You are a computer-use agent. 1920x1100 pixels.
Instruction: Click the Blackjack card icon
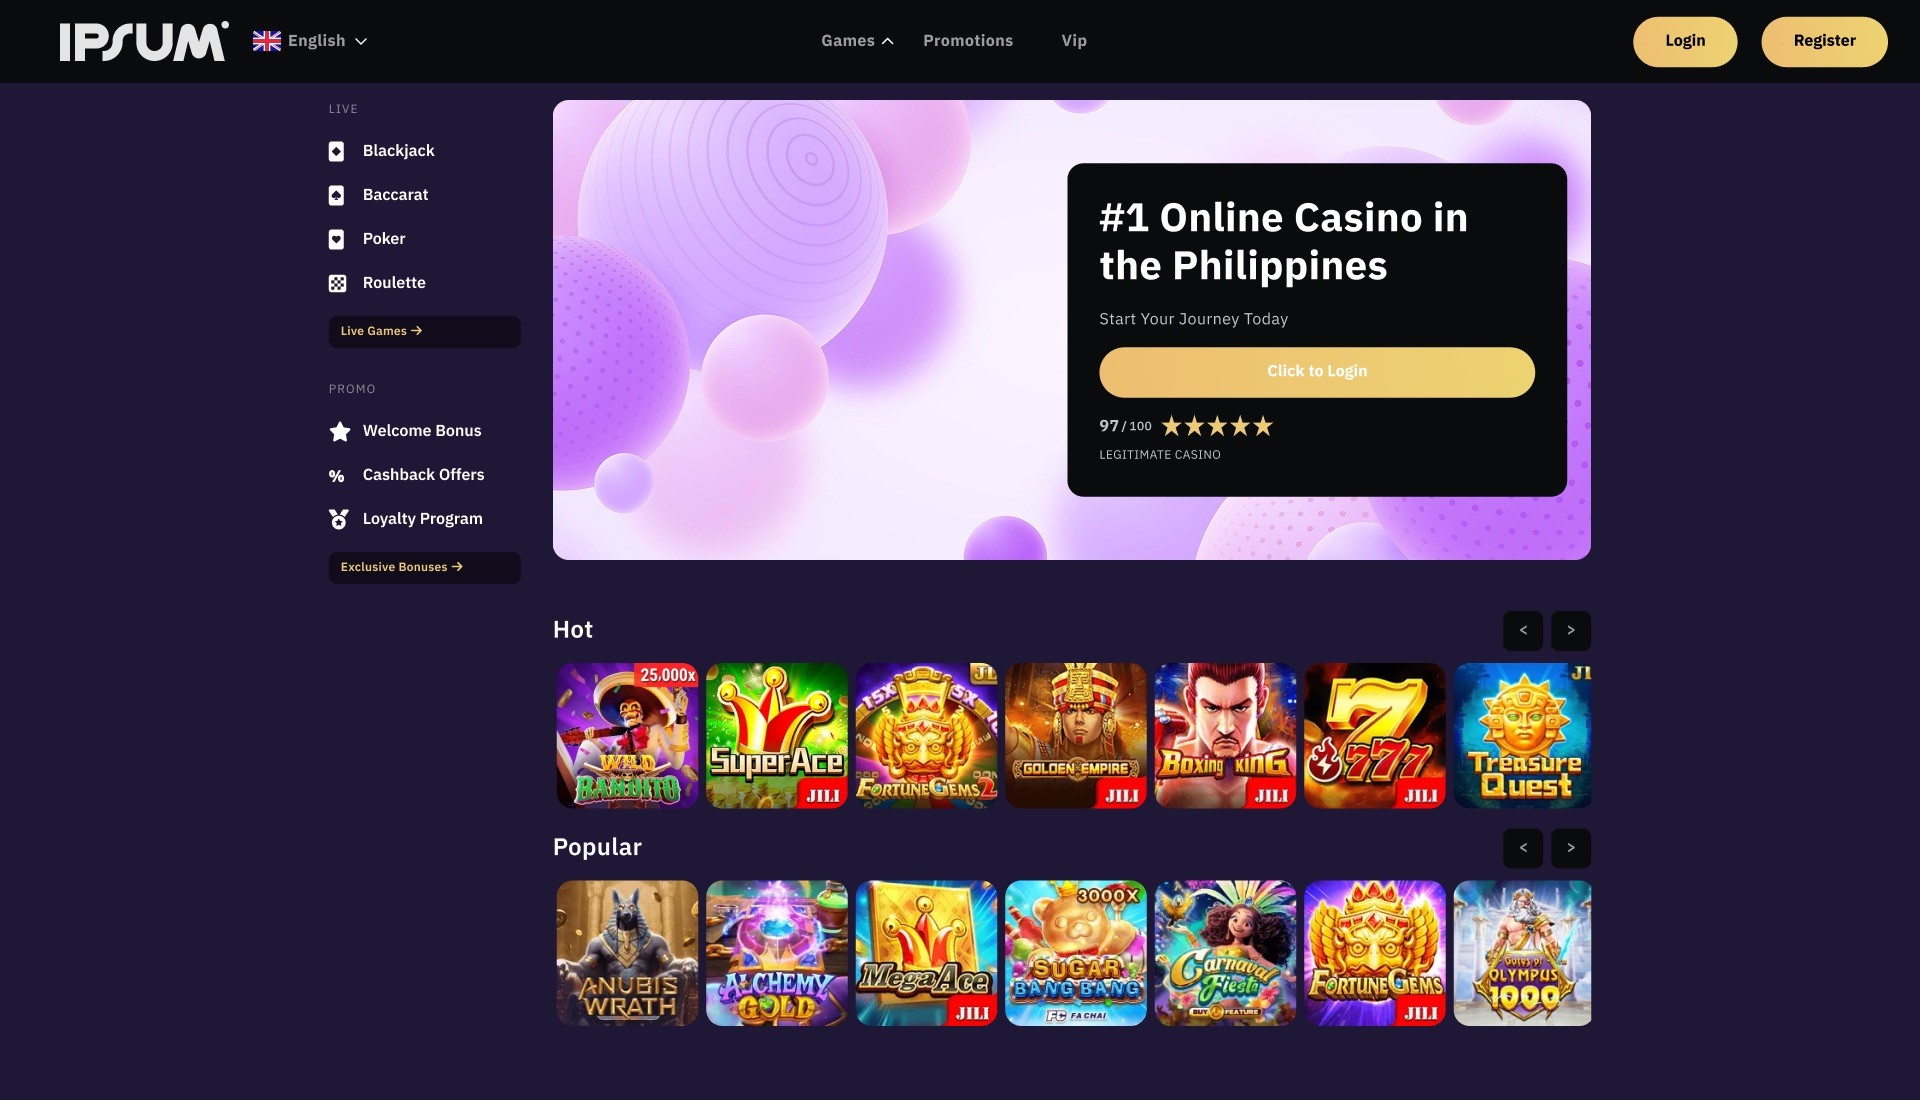coord(337,151)
